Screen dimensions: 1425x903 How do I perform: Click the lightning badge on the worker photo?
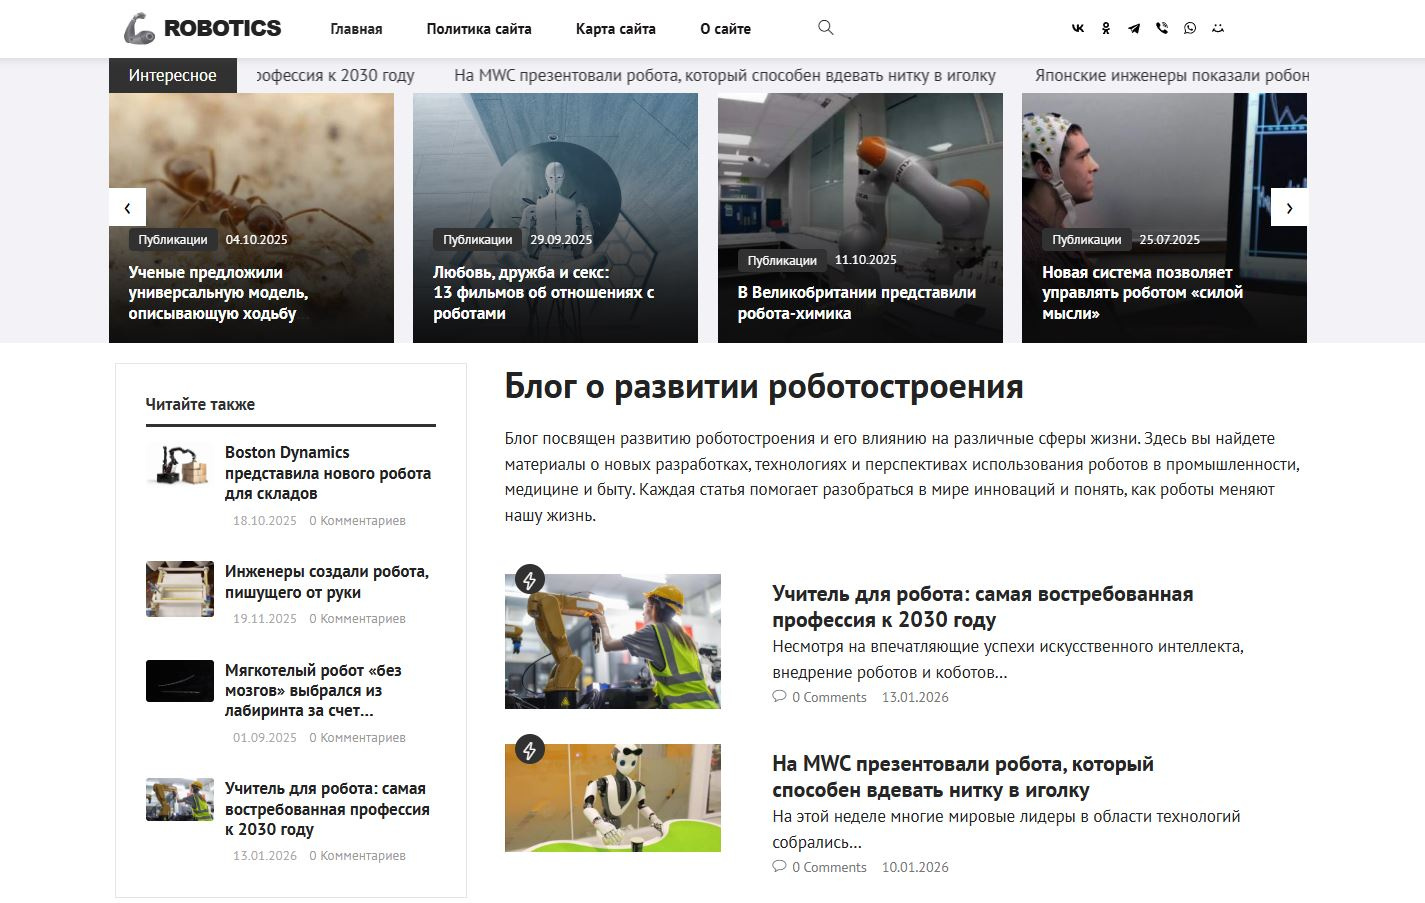[x=530, y=579]
